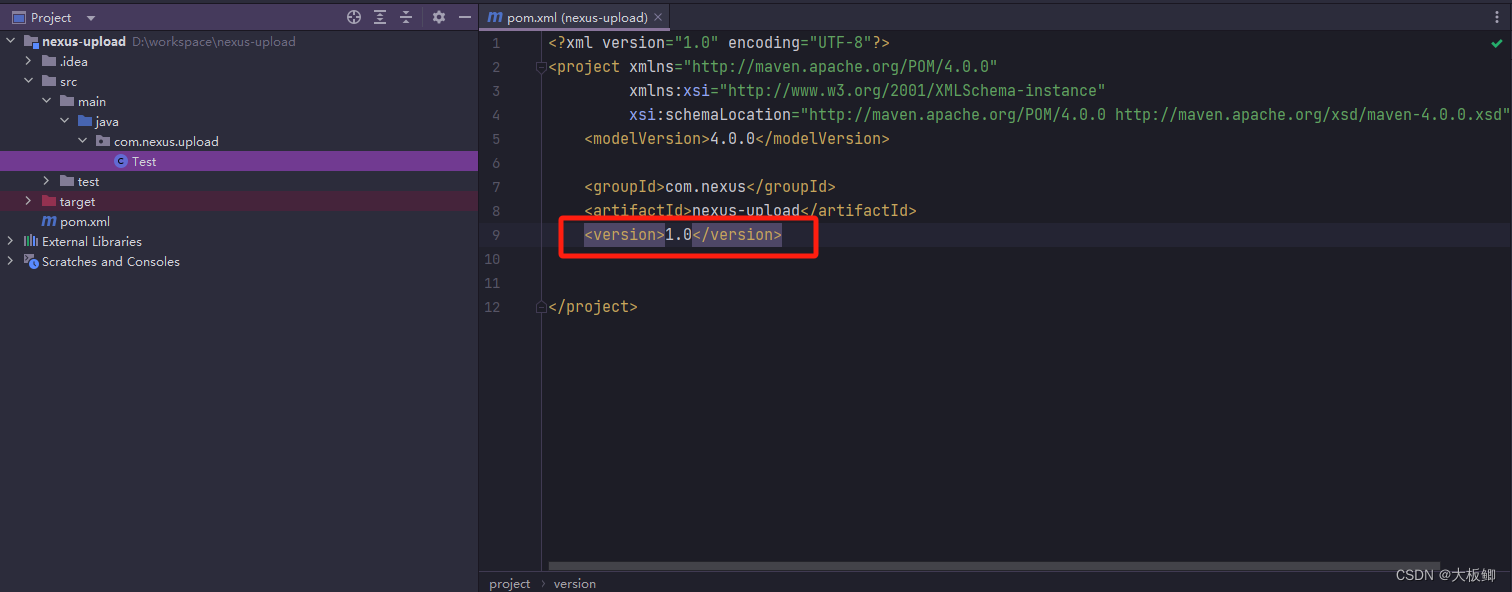
Task: Click line number 9 in gutter
Action: tap(496, 235)
